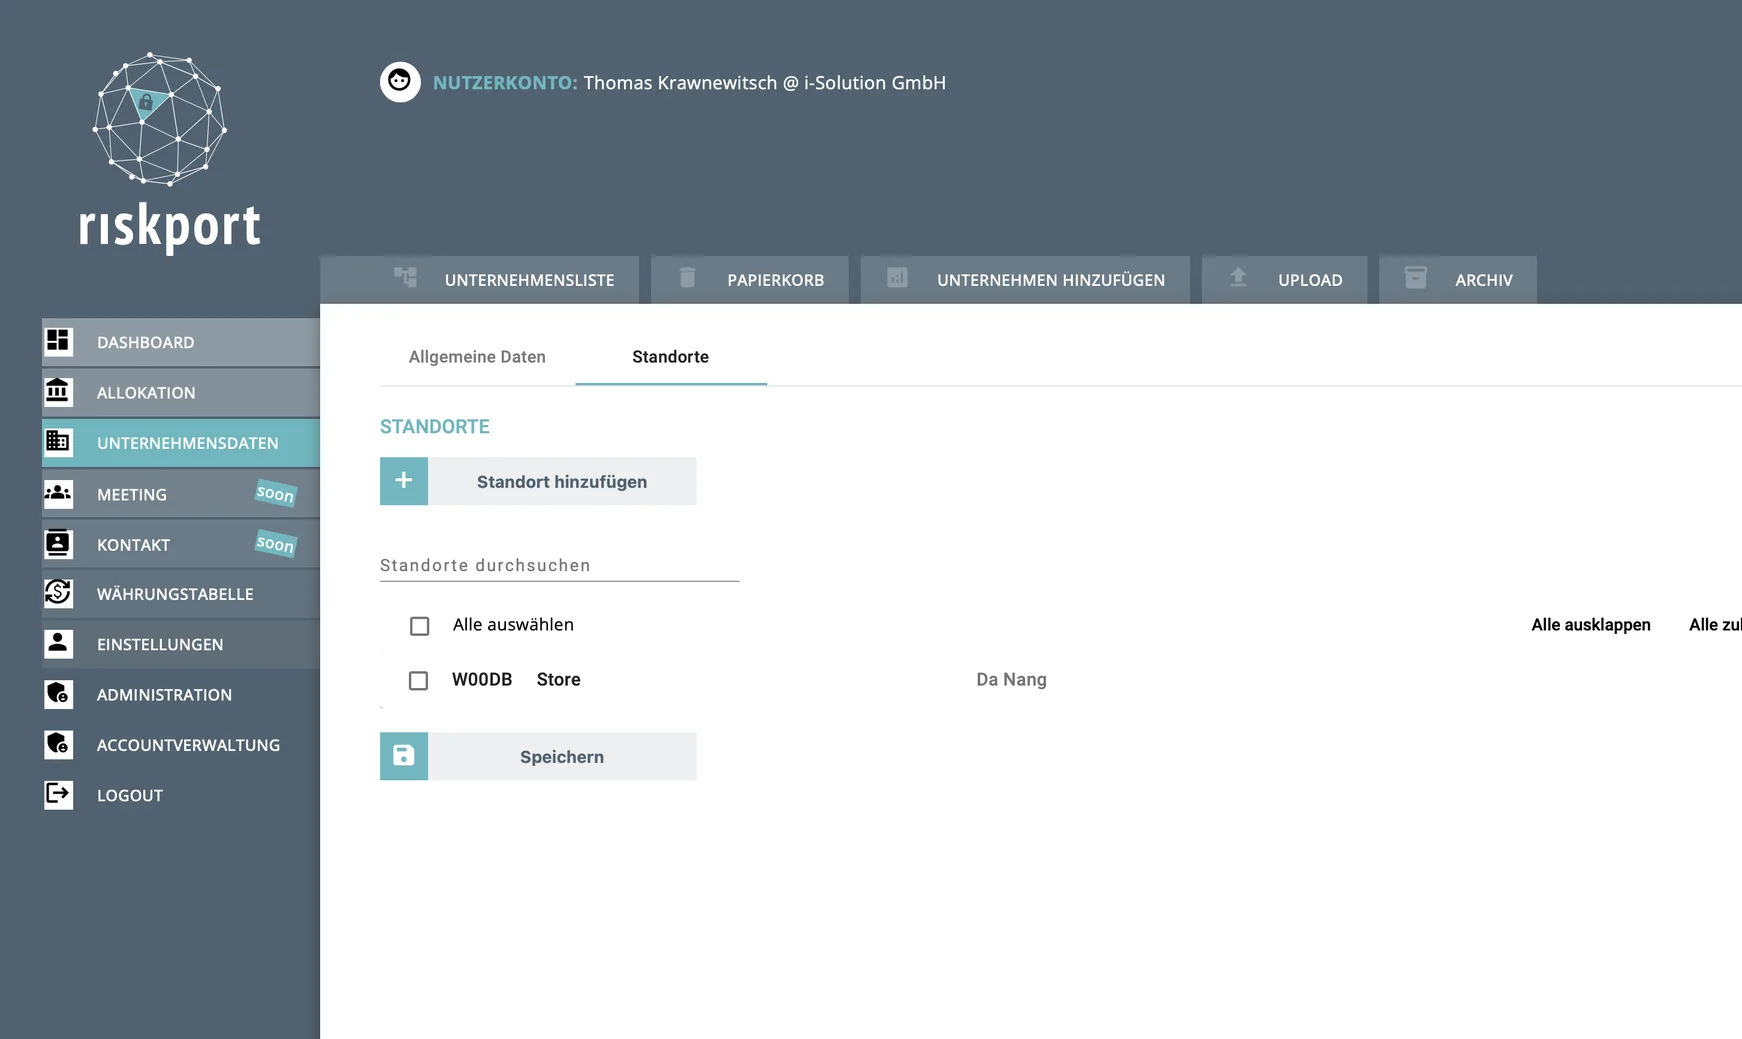
Task: Open the Papierkorb tab label
Action: 775,280
